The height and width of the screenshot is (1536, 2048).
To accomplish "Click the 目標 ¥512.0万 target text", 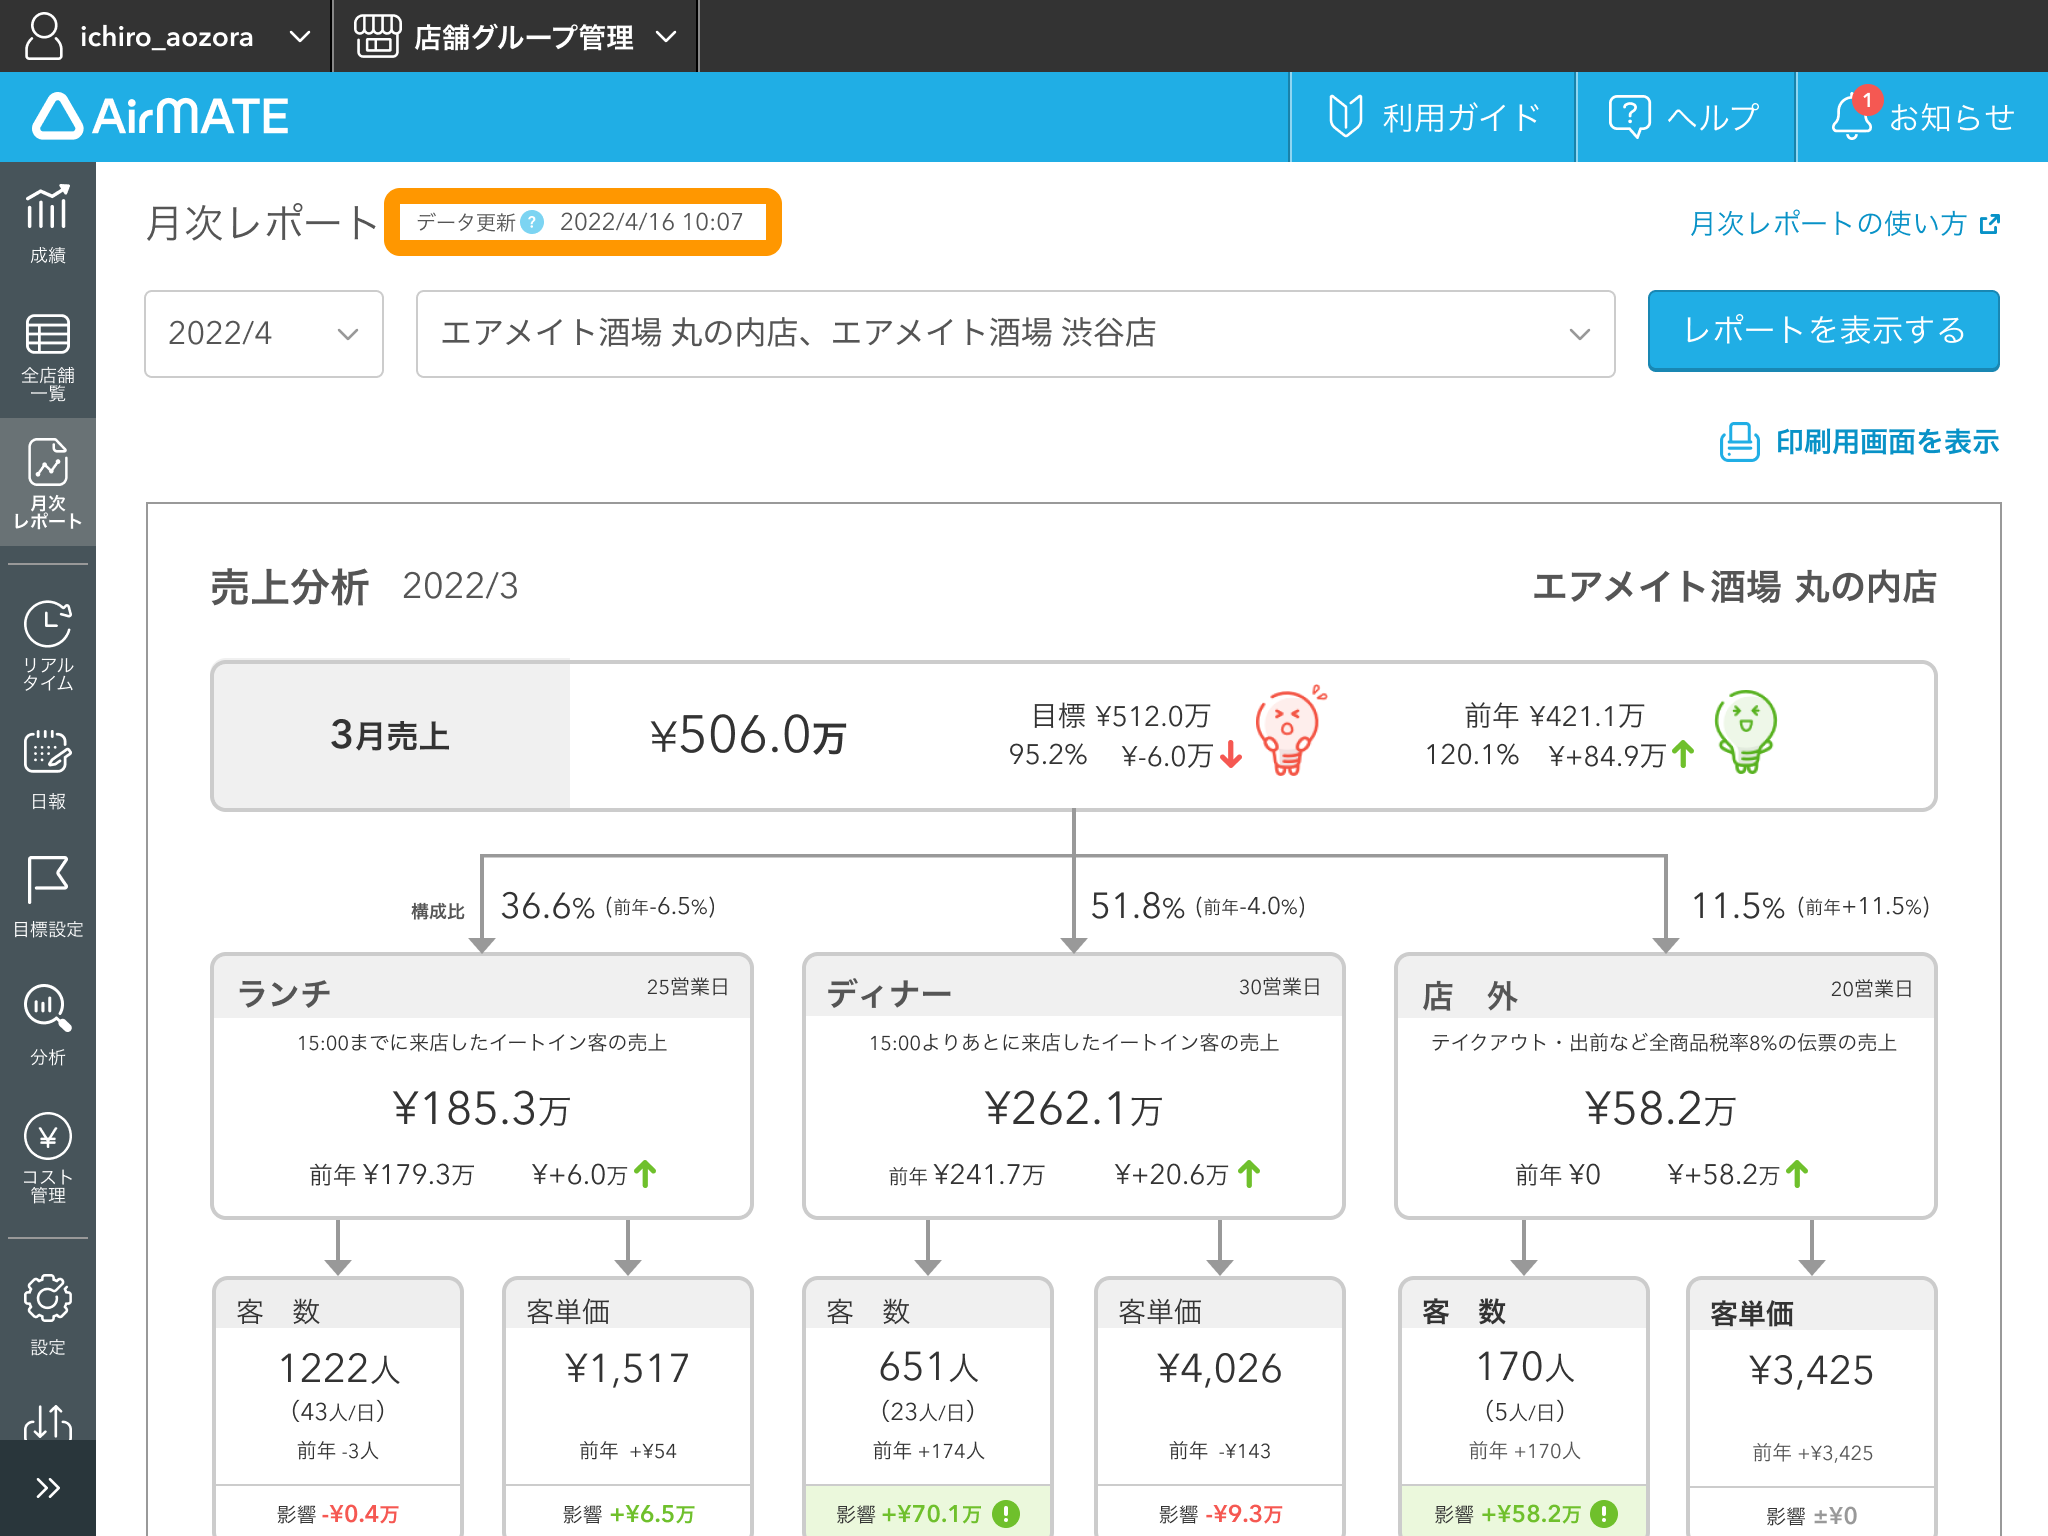I will tap(1120, 716).
